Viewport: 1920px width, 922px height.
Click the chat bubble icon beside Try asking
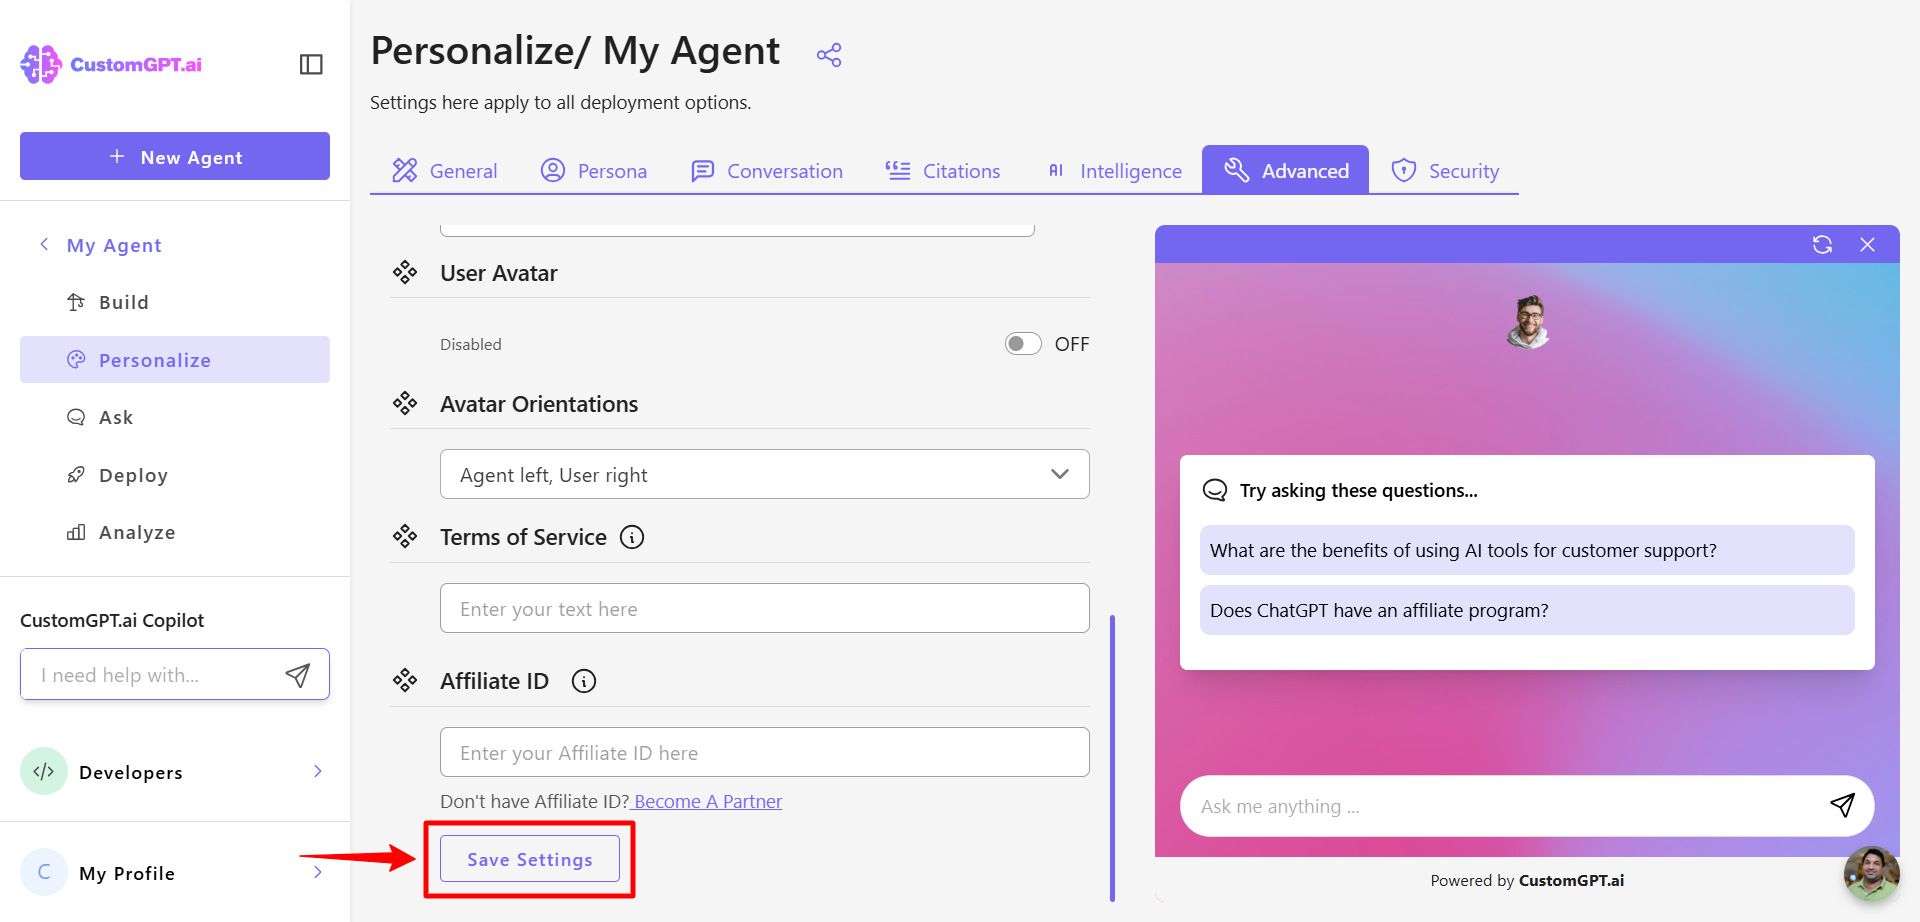click(x=1215, y=490)
